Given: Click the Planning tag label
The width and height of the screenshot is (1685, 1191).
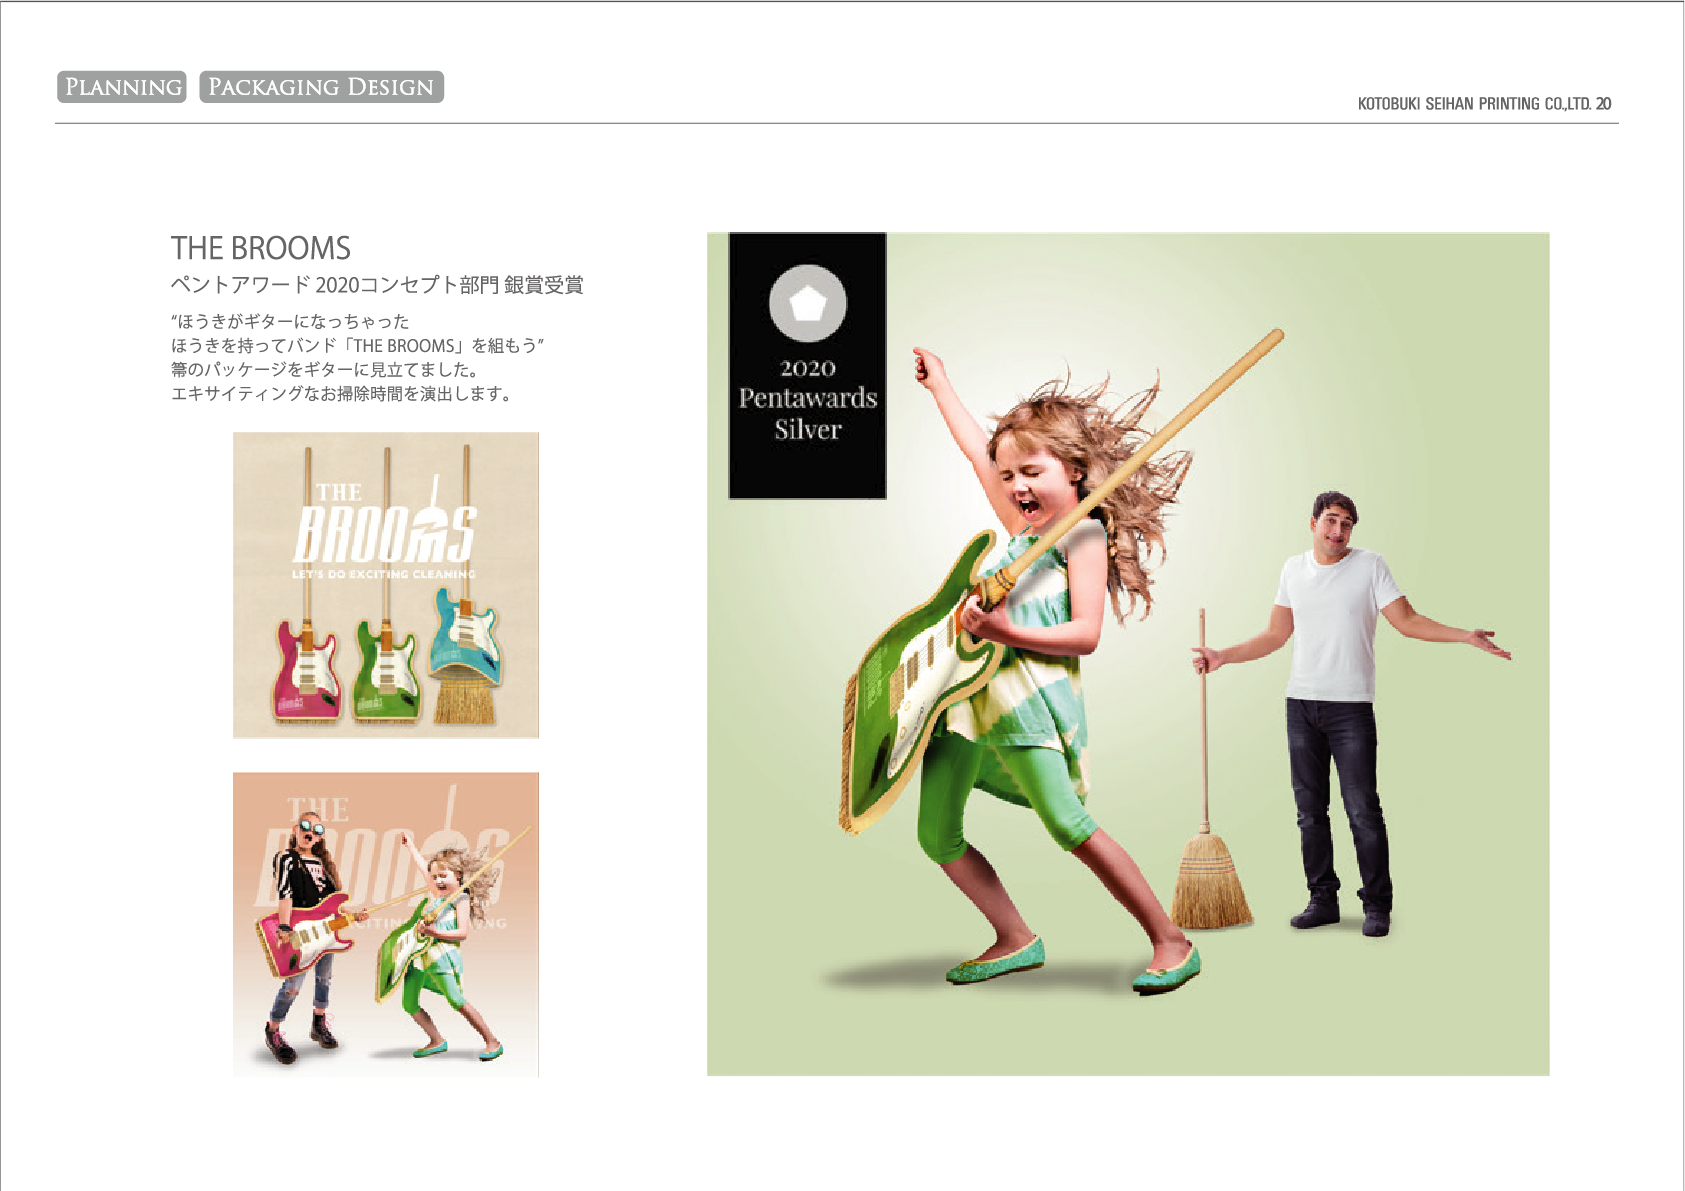Looking at the screenshot, I should point(122,87).
